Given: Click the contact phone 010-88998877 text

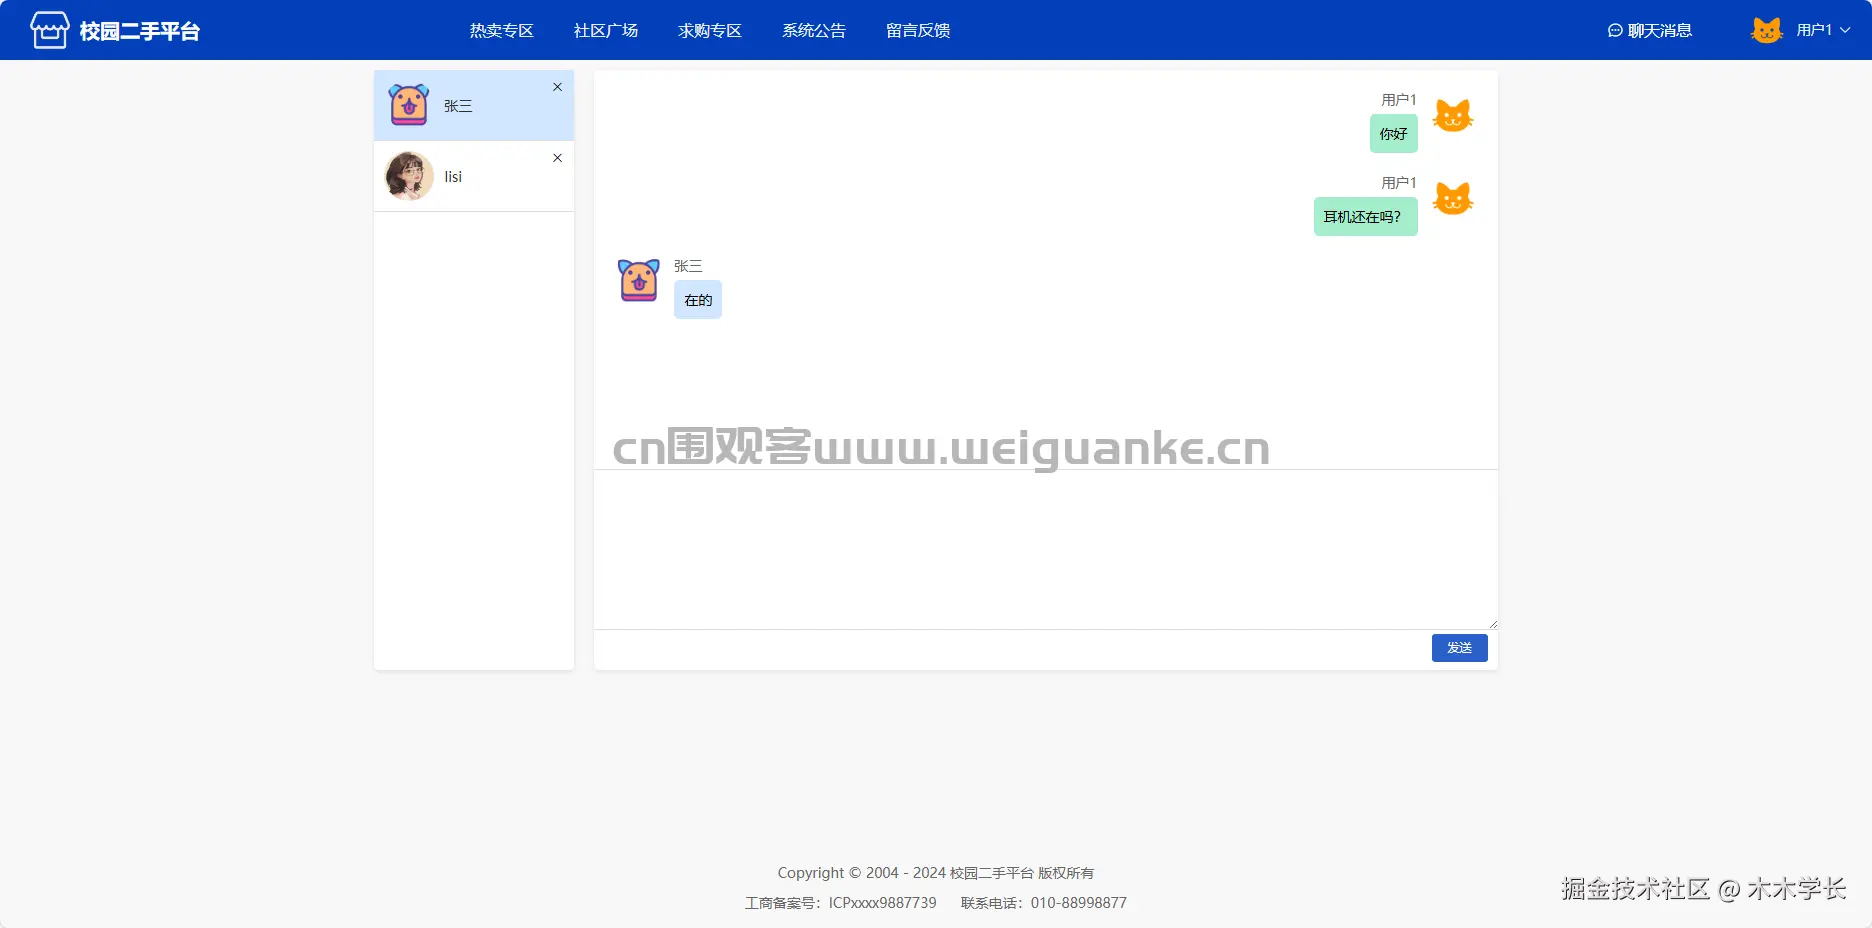Looking at the screenshot, I should tap(1044, 903).
